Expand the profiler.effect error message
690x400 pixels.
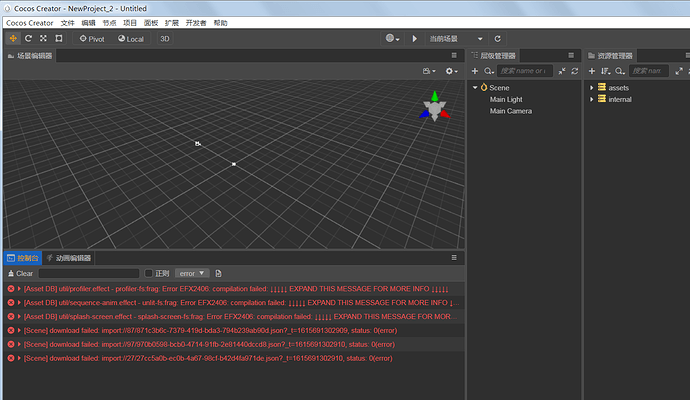pos(19,289)
